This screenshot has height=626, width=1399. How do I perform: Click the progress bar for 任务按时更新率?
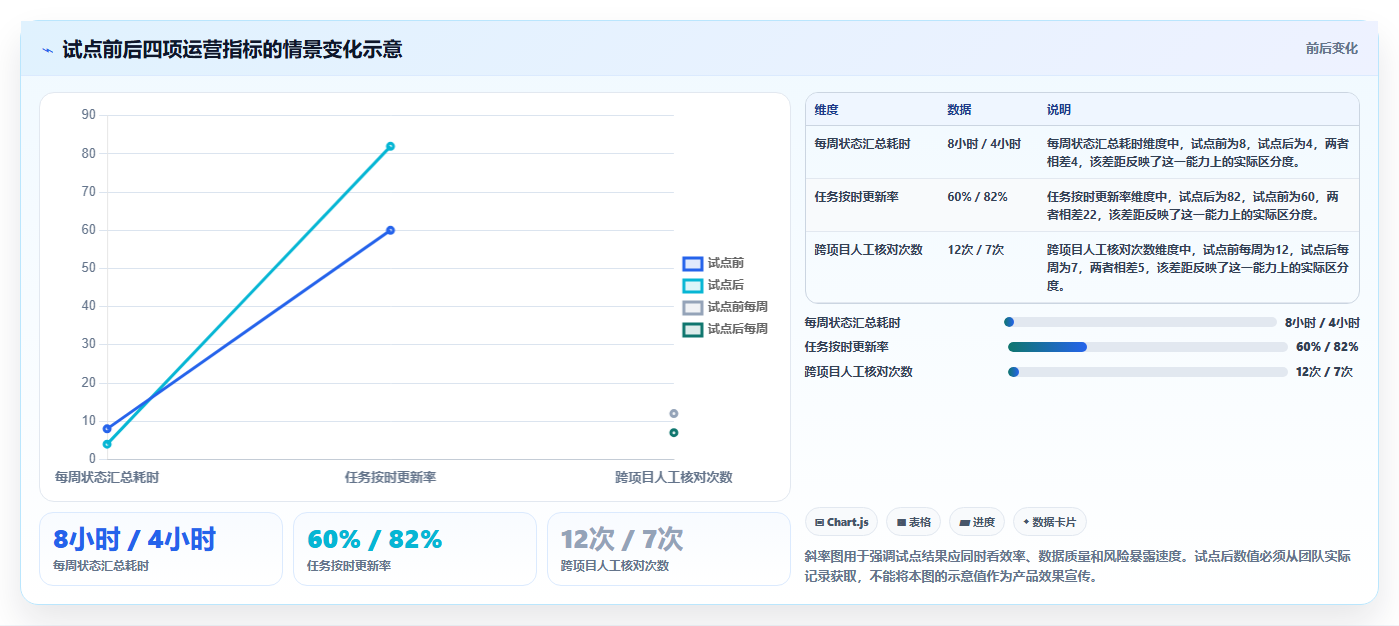[x=1147, y=347]
